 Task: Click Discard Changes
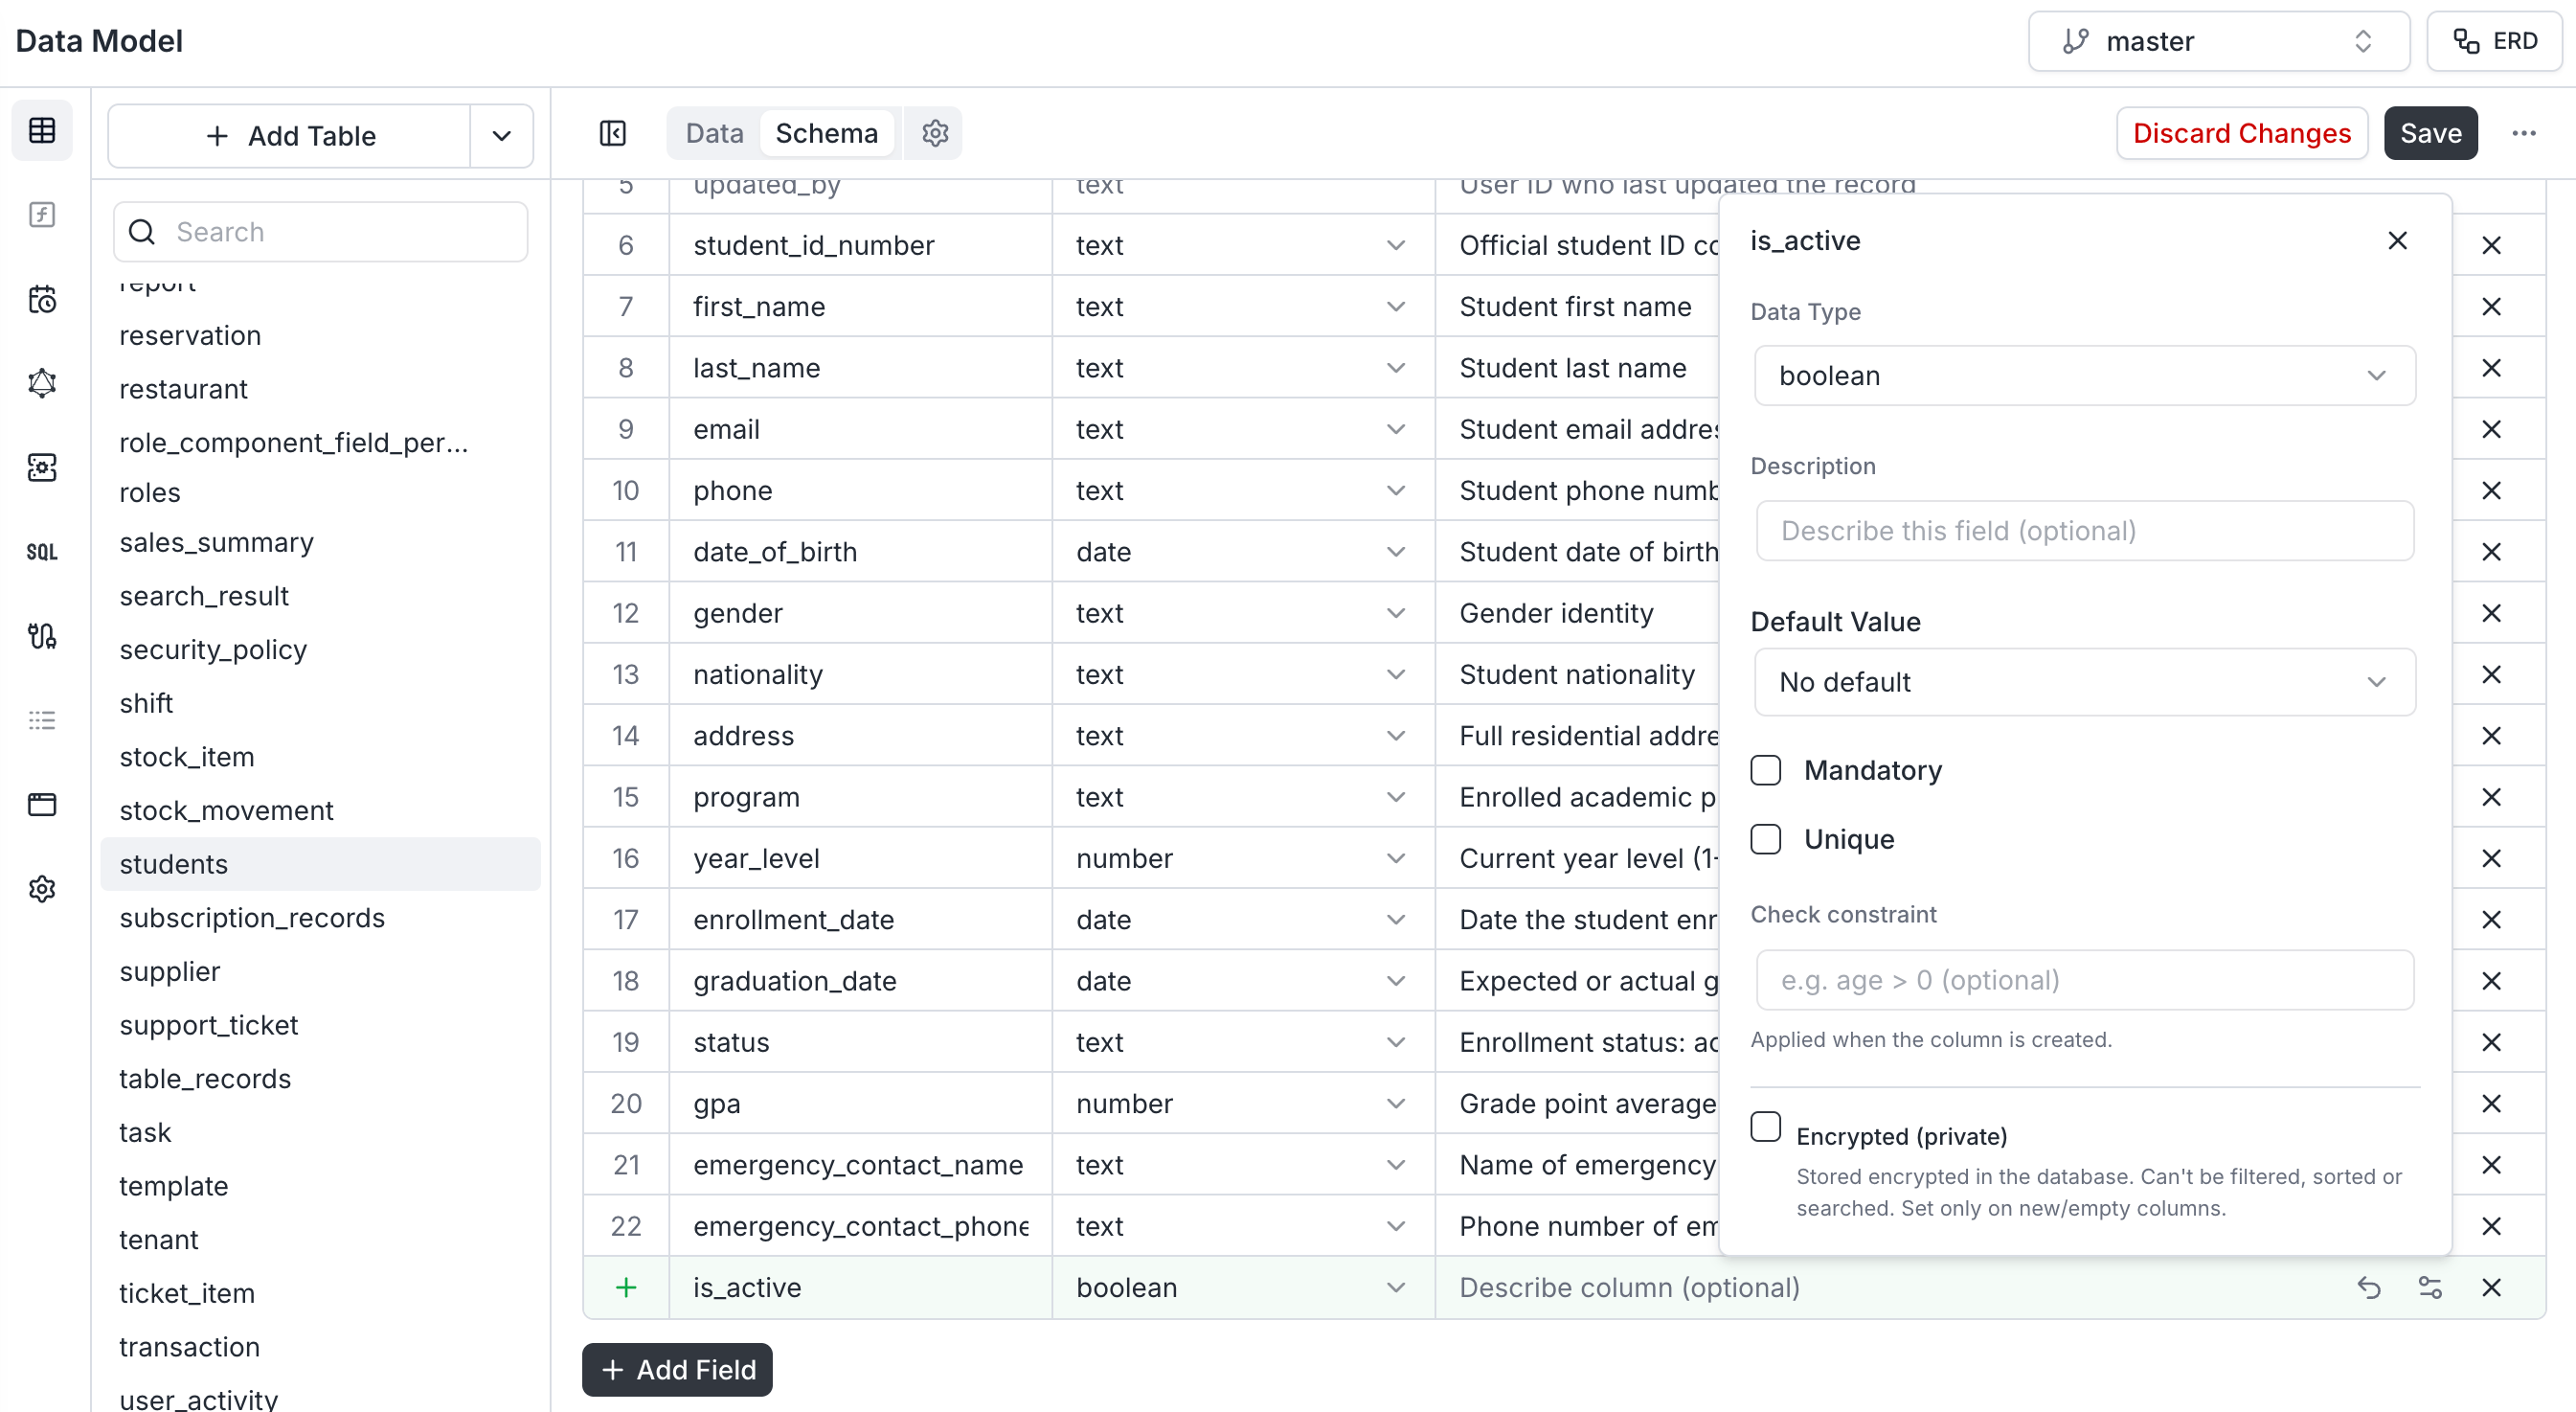[x=2241, y=133]
